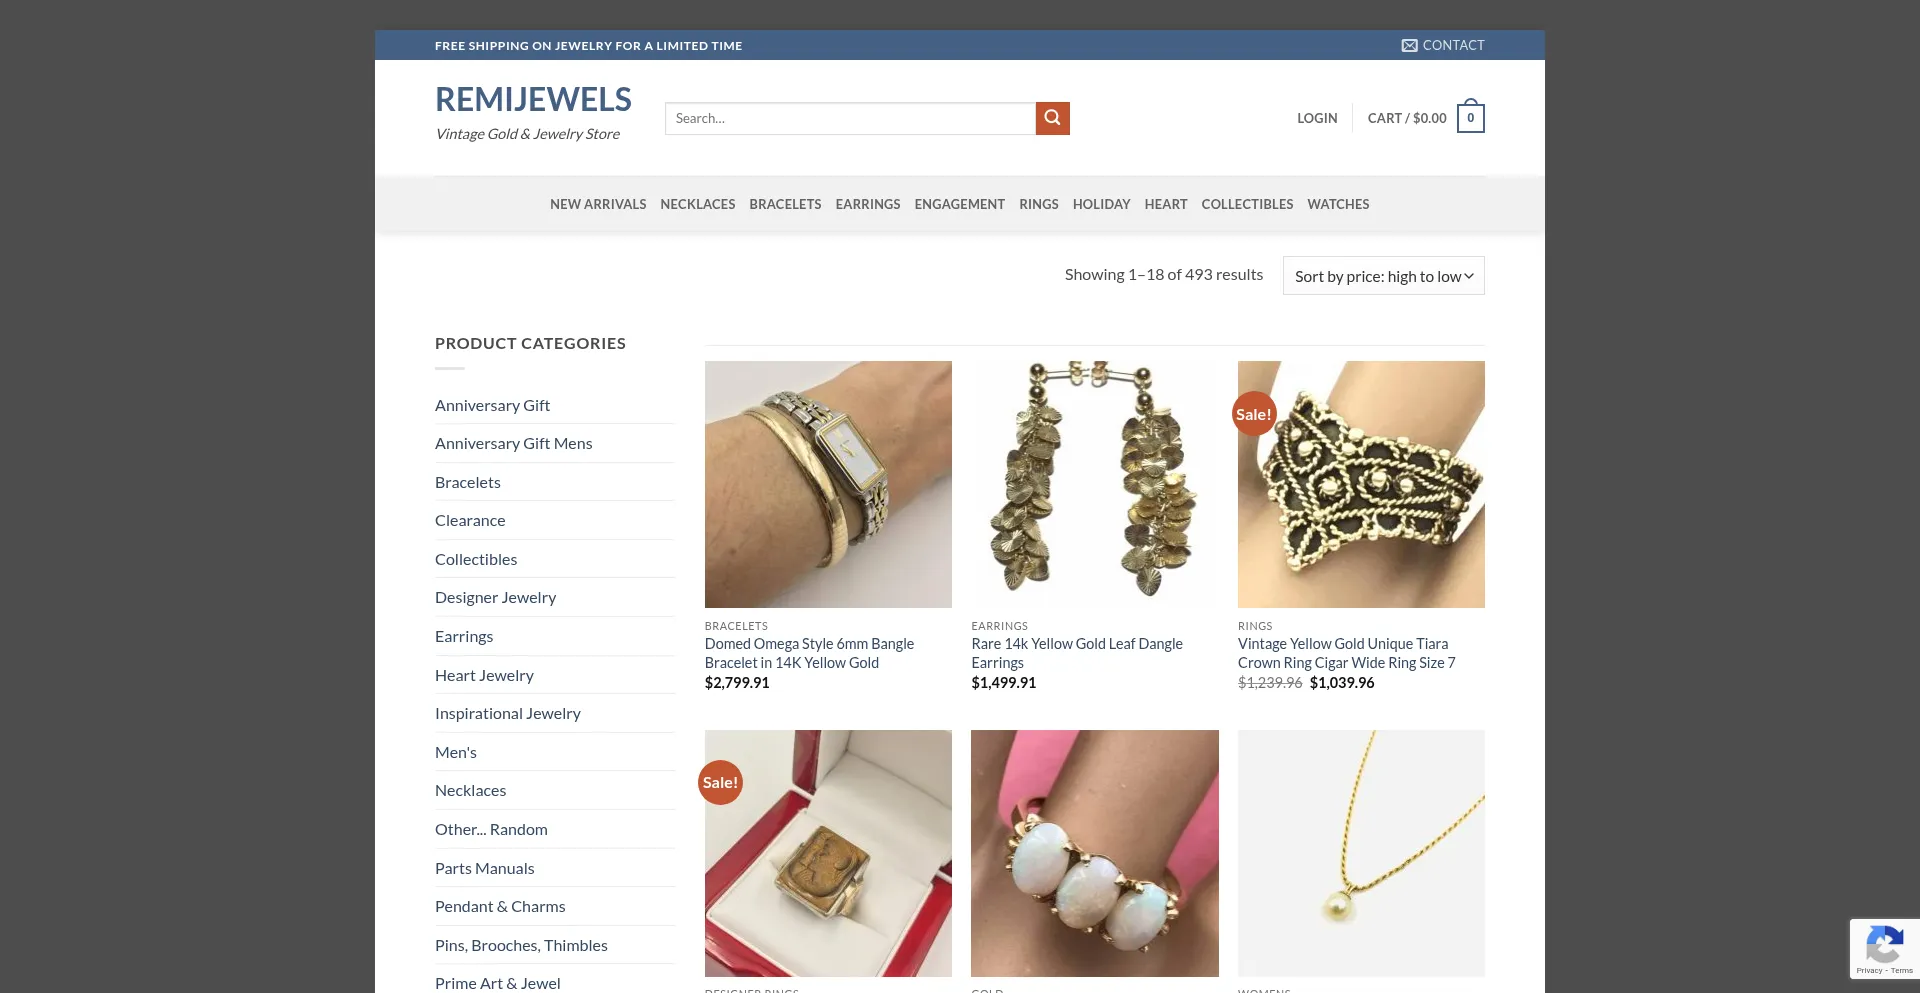The width and height of the screenshot is (1920, 993).
Task: Open the opal three-stone ring image
Action: click(1095, 853)
